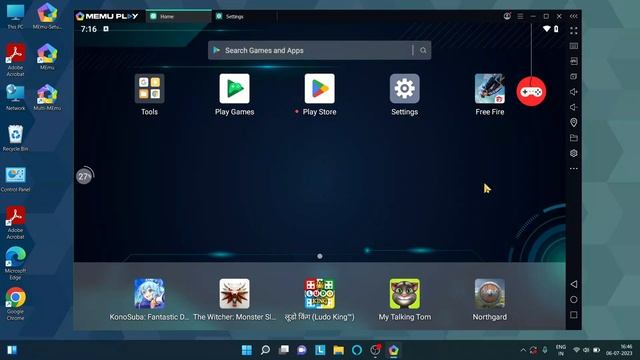Open the Widgets button on the taskbar
The height and width of the screenshot is (360, 640).
(x=12, y=350)
